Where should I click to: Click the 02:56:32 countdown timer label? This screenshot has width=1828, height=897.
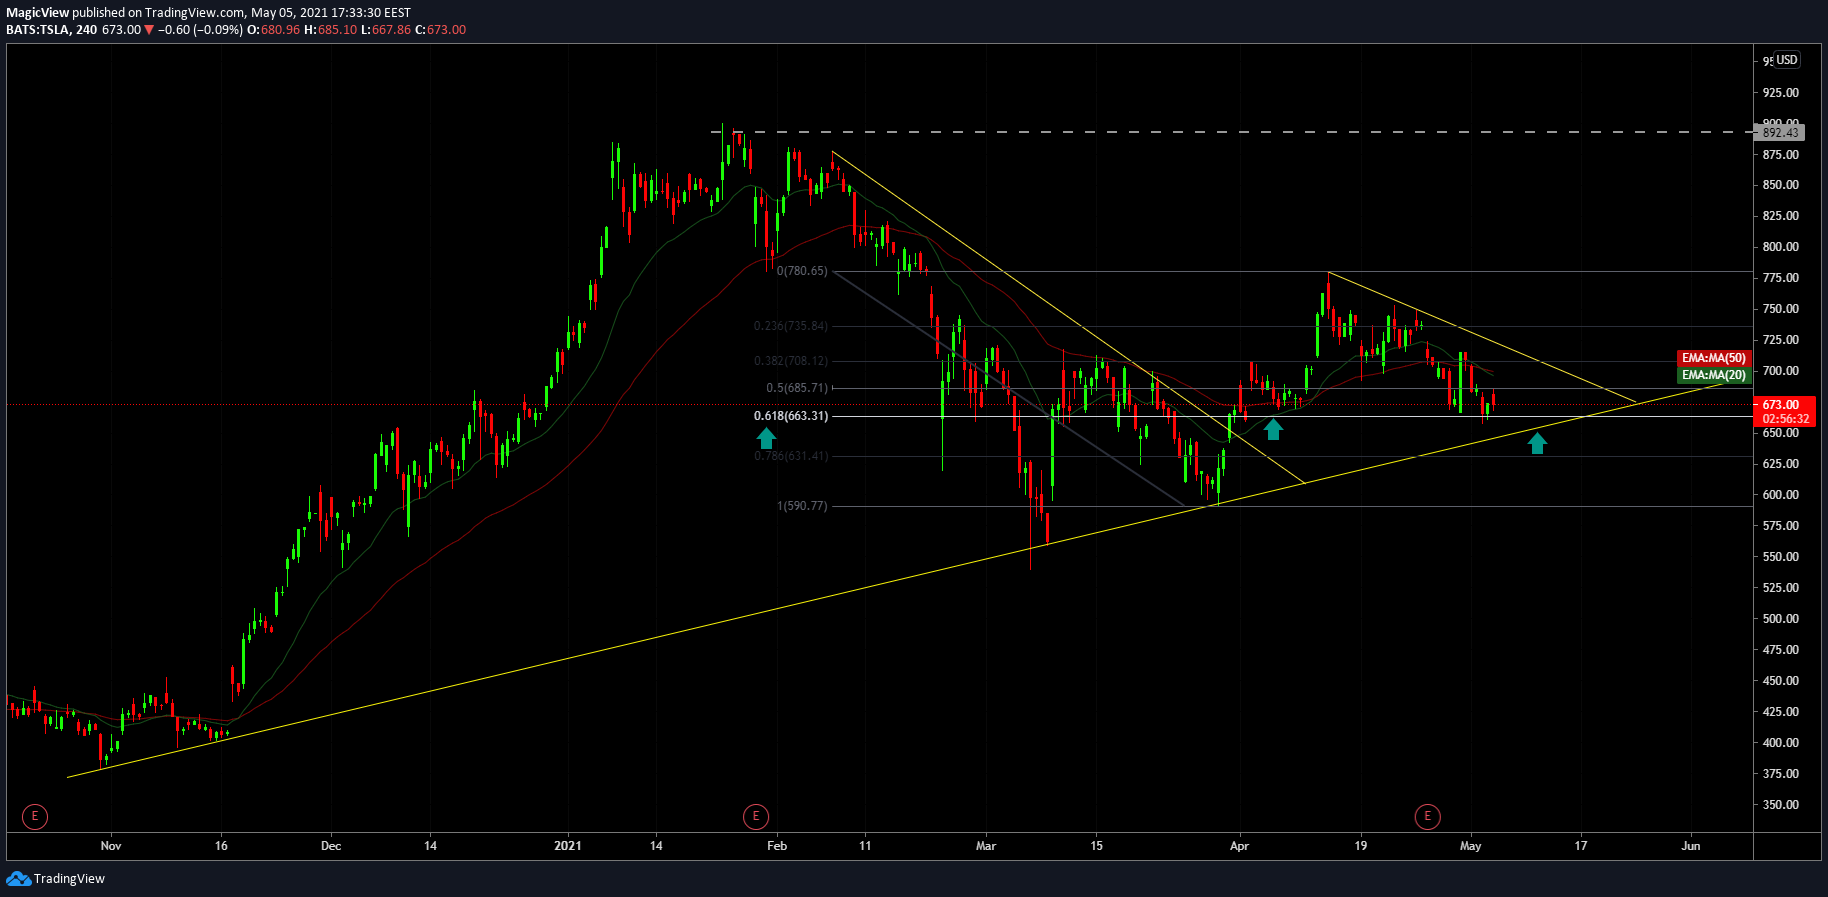pos(1784,419)
